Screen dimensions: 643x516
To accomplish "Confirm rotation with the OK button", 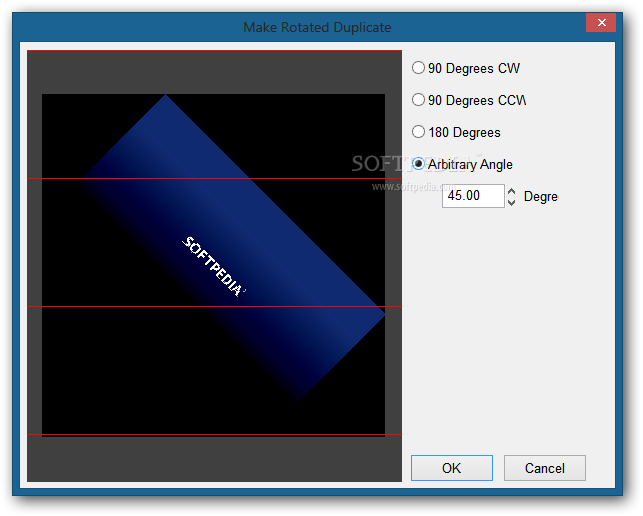I will [451, 468].
